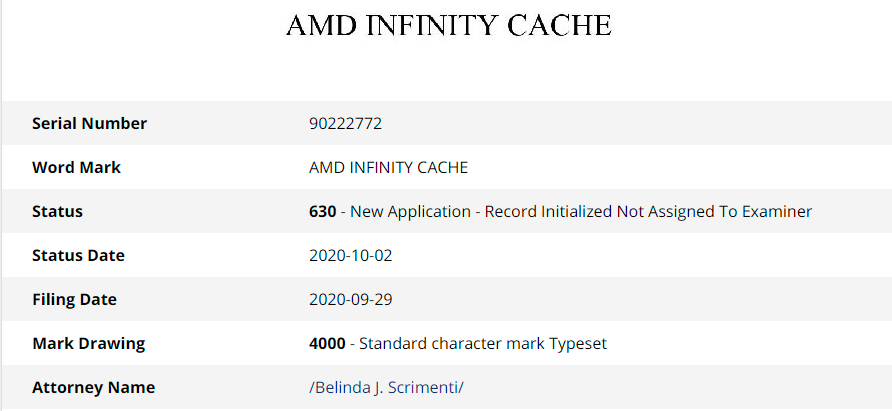The height and width of the screenshot is (411, 892).
Task: Select the bold 4000 drawing code
Action: tap(327, 344)
